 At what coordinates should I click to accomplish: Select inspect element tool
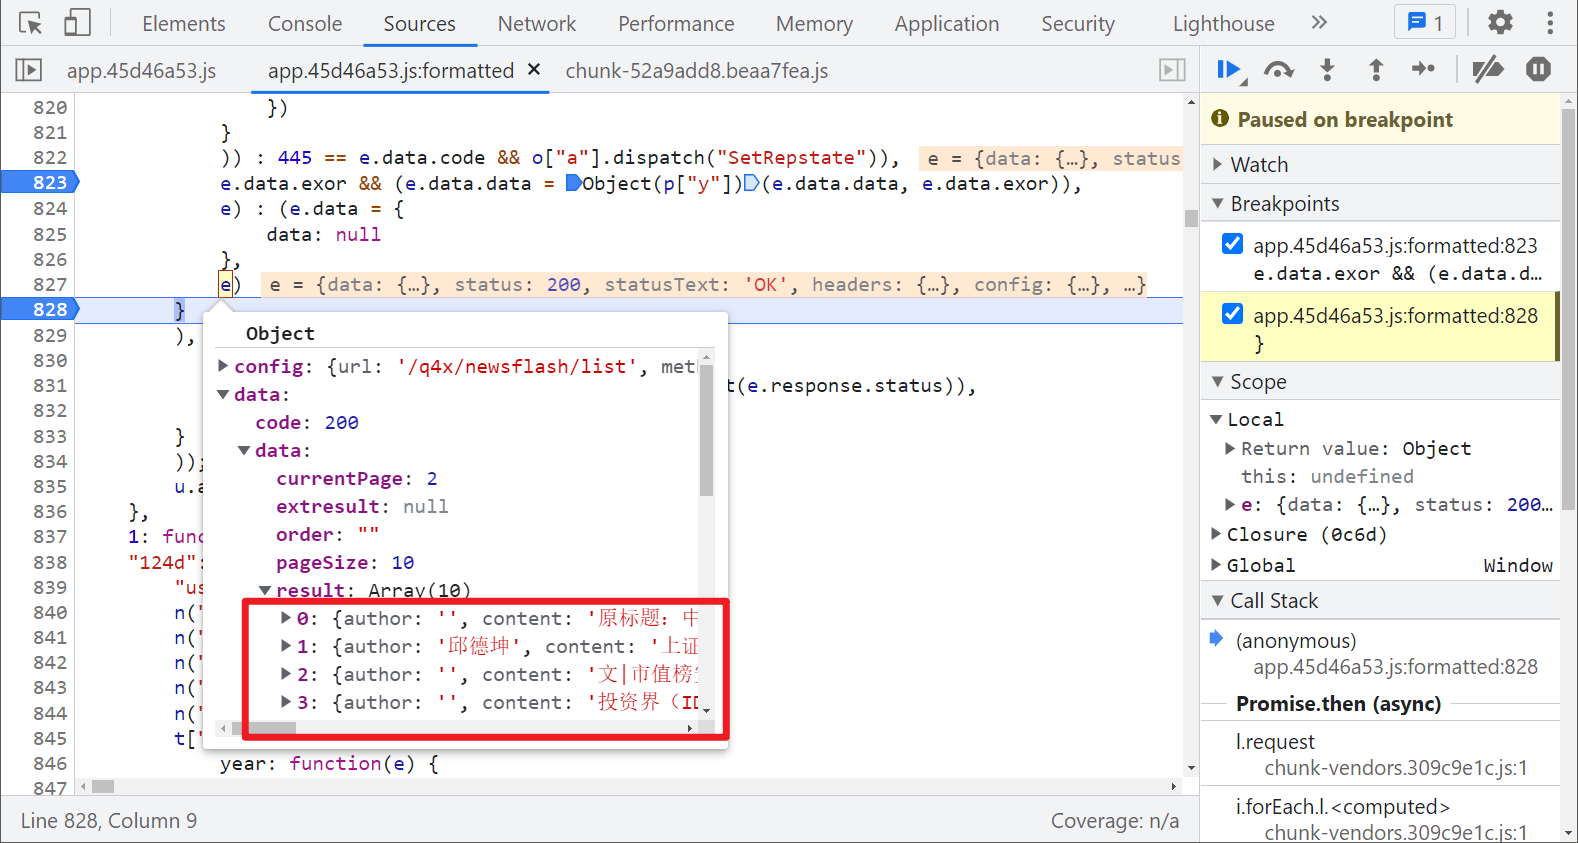[31, 23]
